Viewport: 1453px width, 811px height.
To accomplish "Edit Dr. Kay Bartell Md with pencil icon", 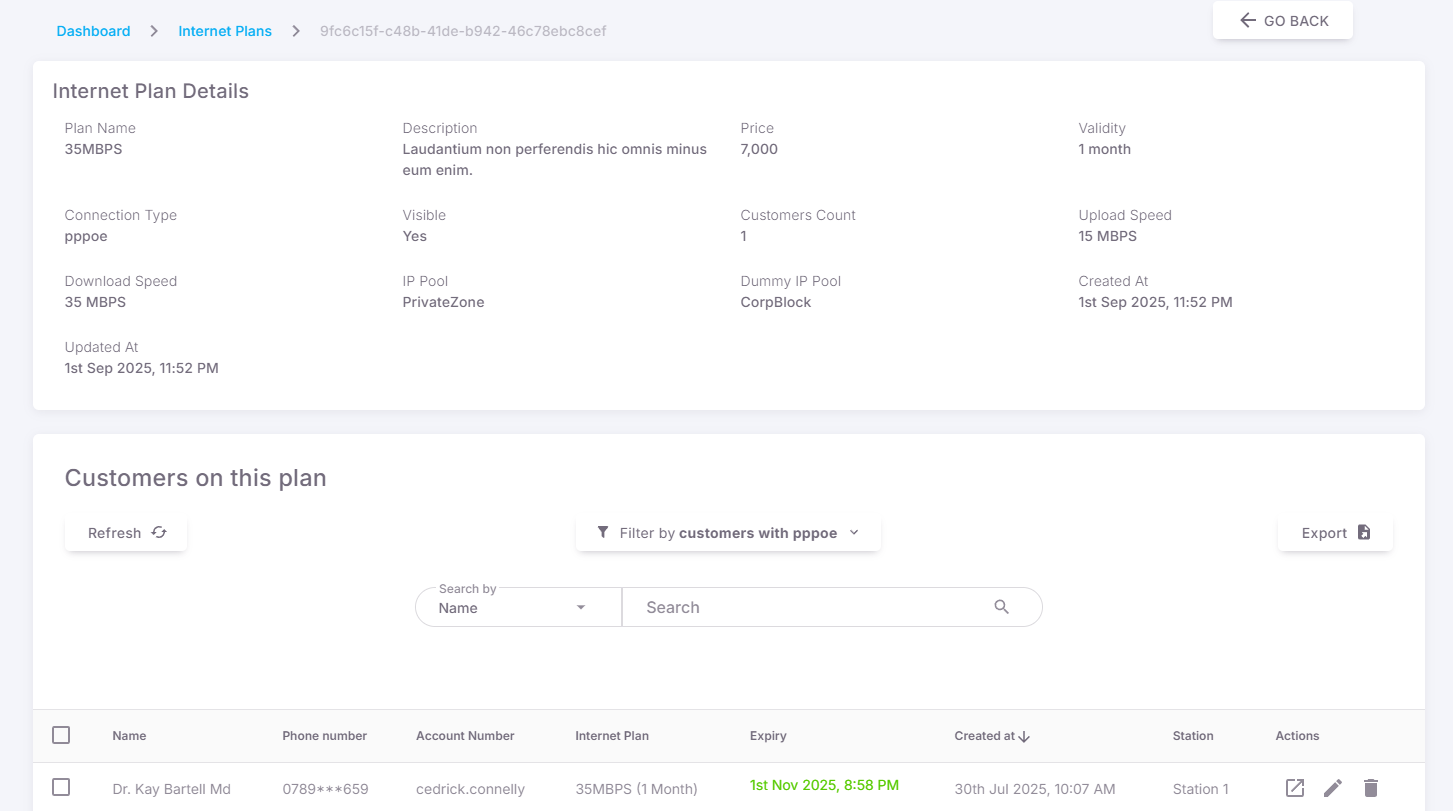I will [x=1332, y=788].
